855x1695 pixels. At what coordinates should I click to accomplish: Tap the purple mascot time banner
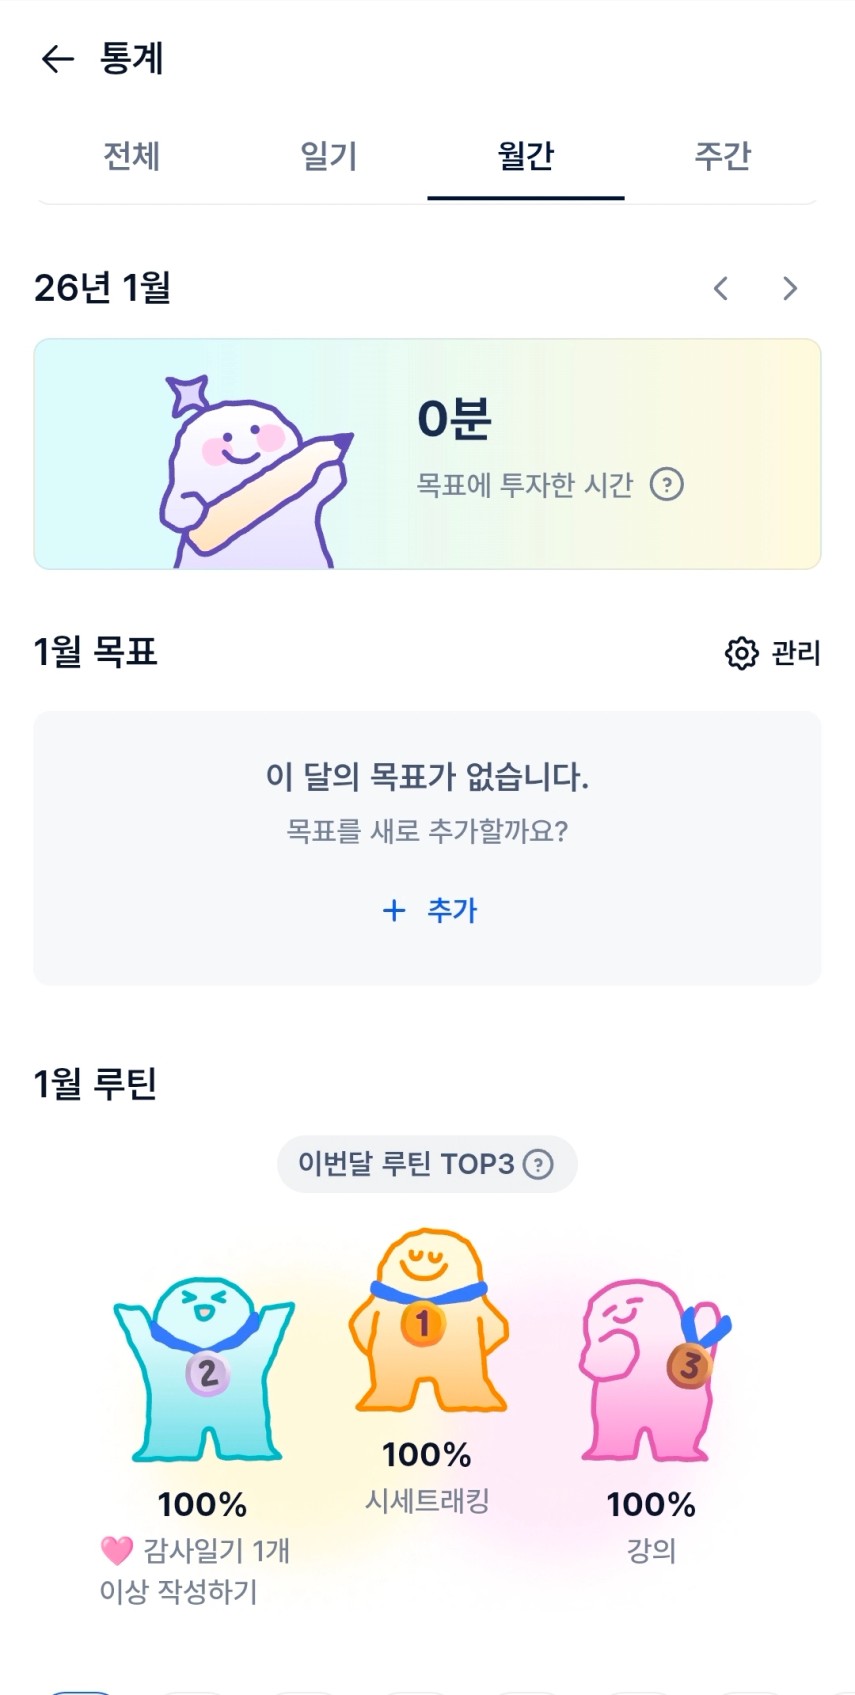coord(427,454)
